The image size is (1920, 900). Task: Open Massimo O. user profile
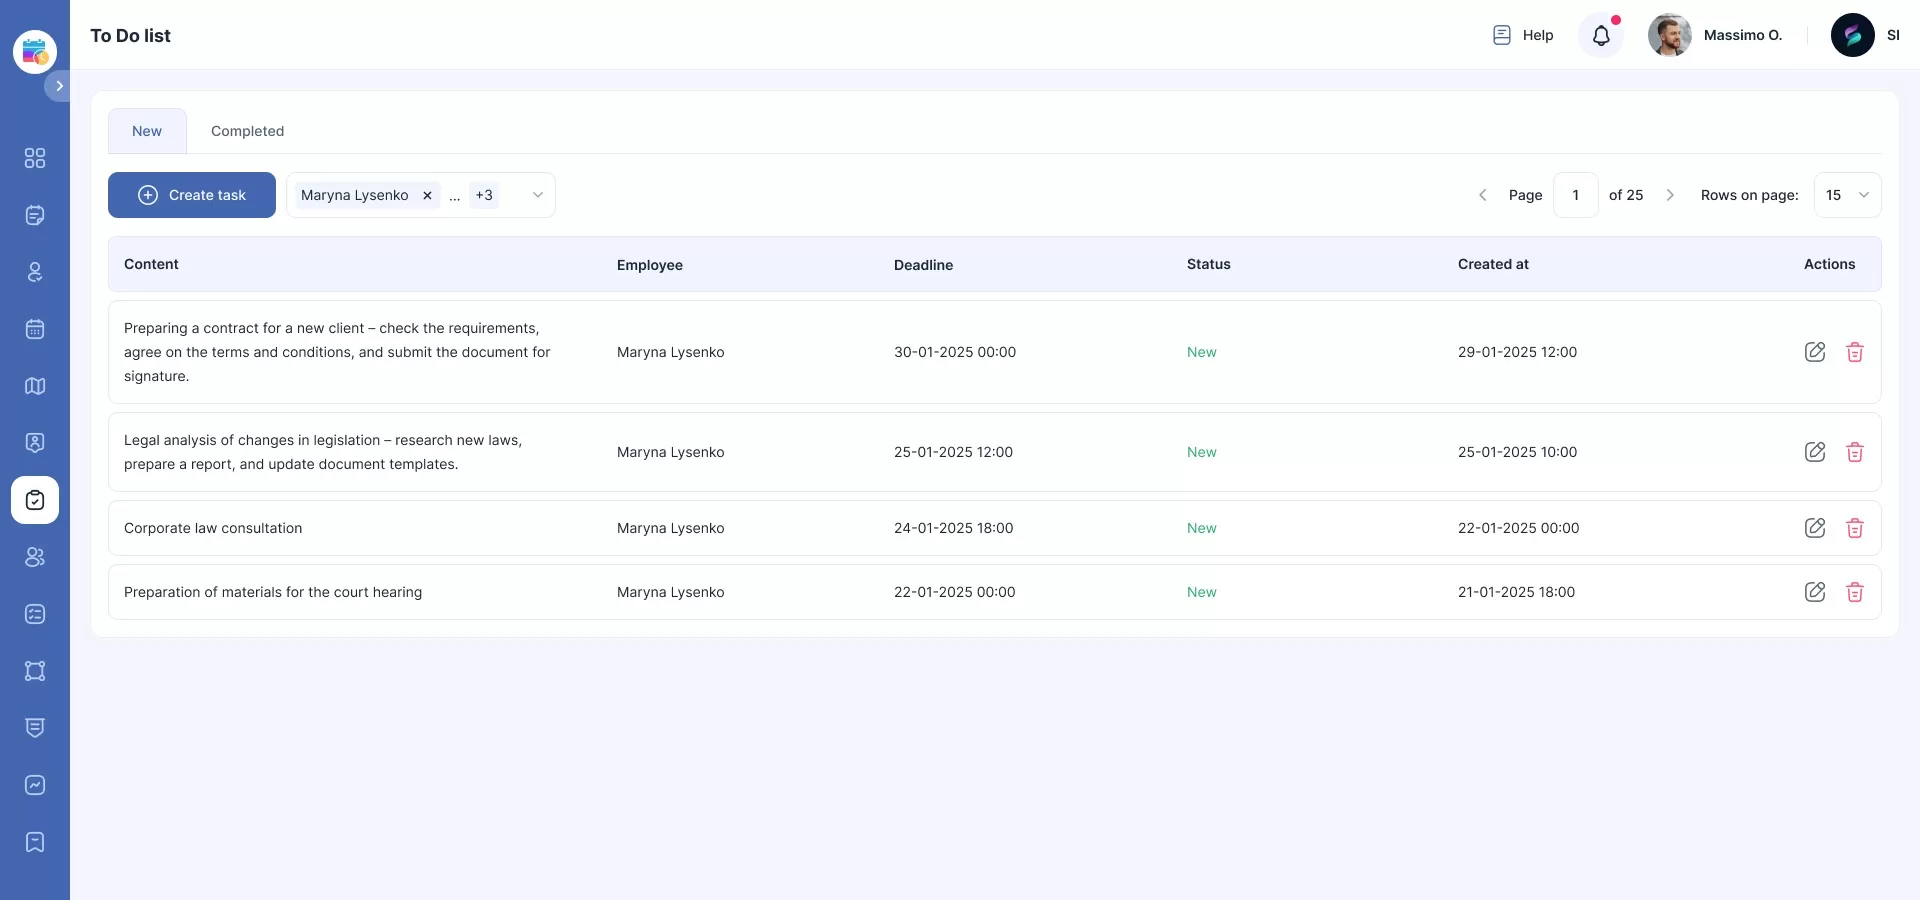(1715, 35)
